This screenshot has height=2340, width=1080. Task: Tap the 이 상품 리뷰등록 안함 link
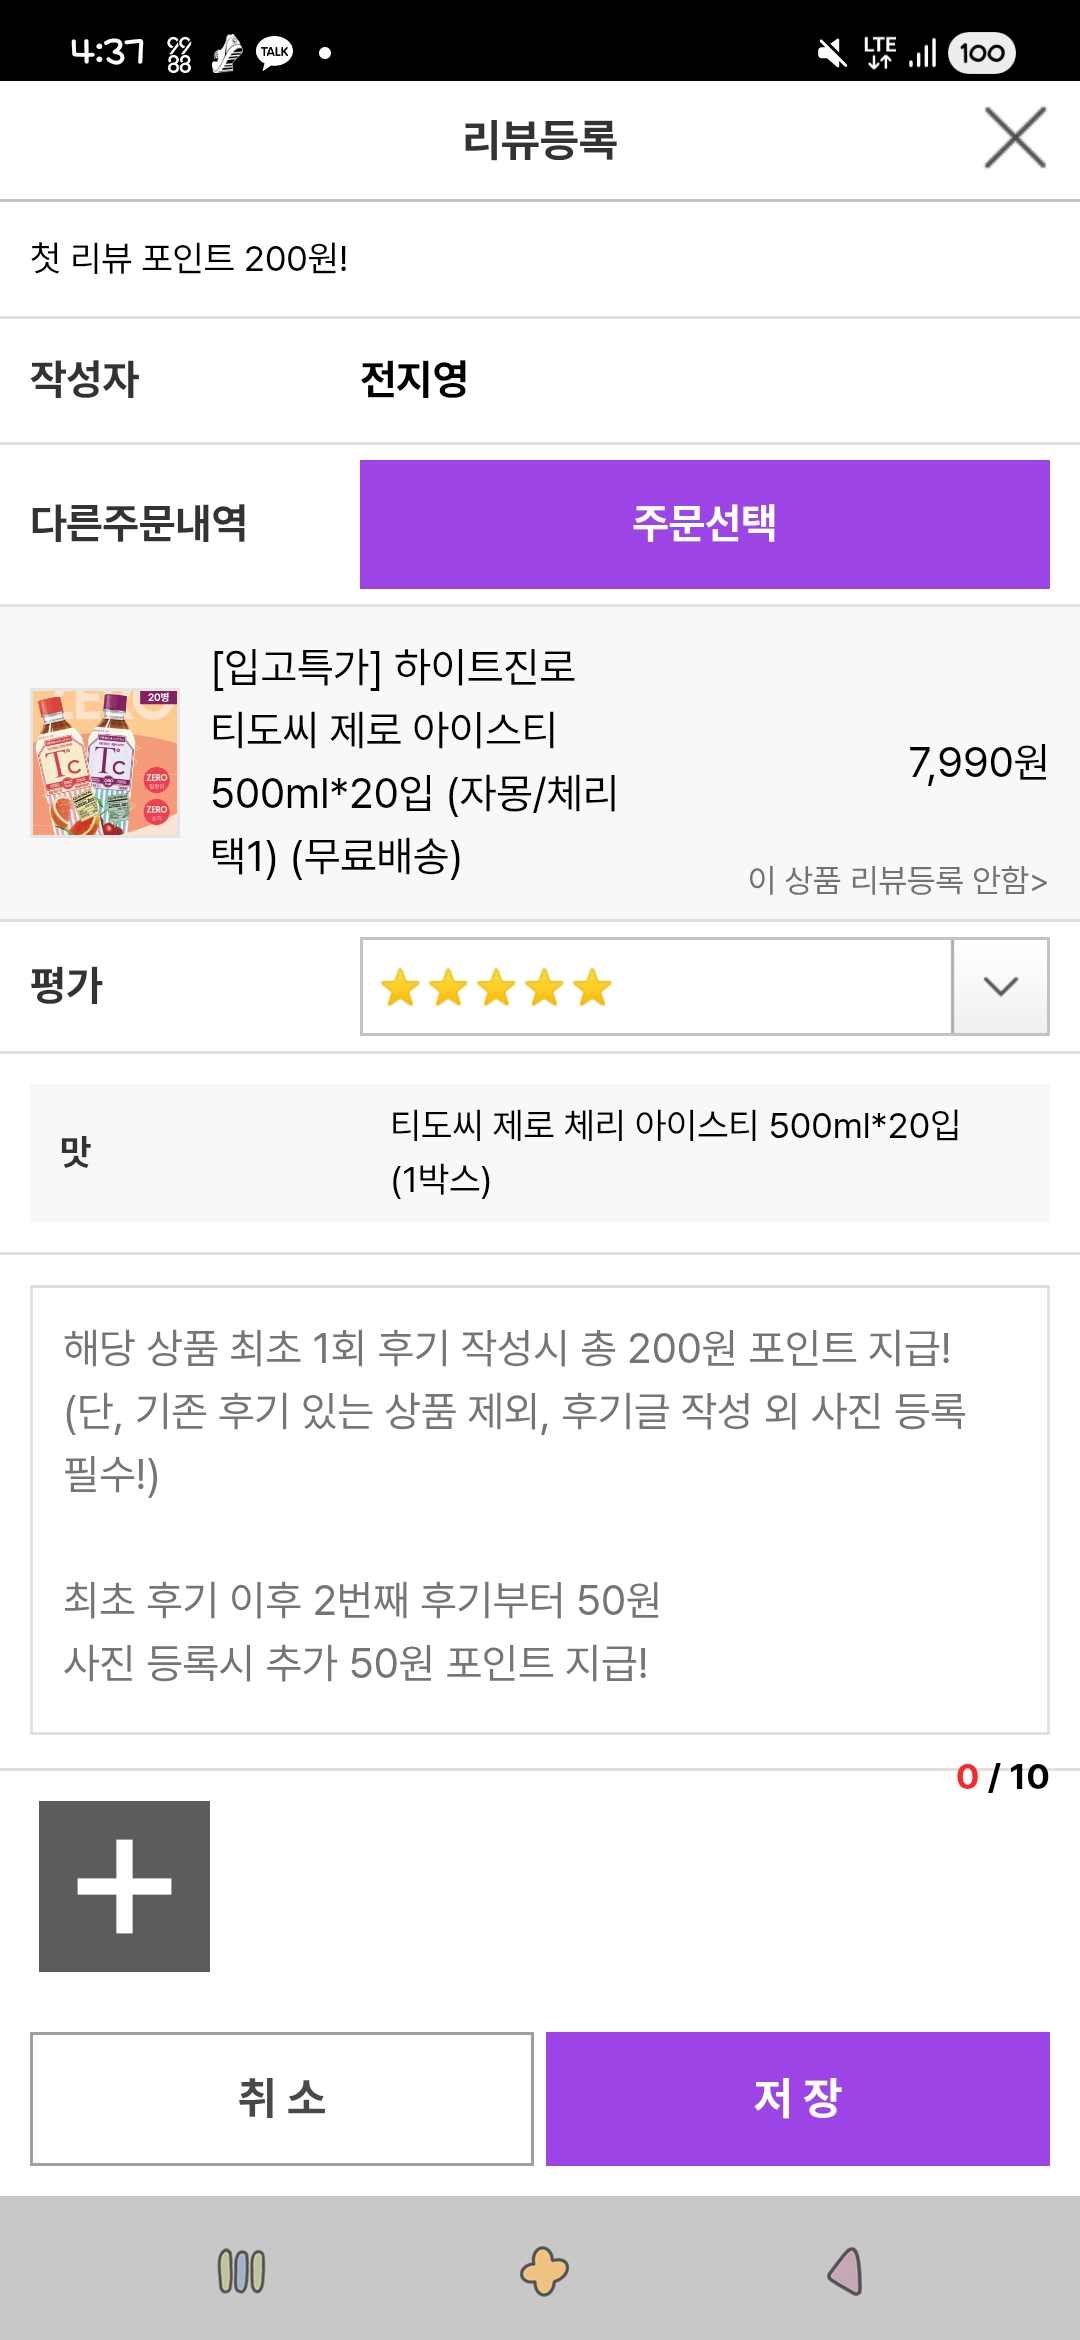(x=897, y=880)
